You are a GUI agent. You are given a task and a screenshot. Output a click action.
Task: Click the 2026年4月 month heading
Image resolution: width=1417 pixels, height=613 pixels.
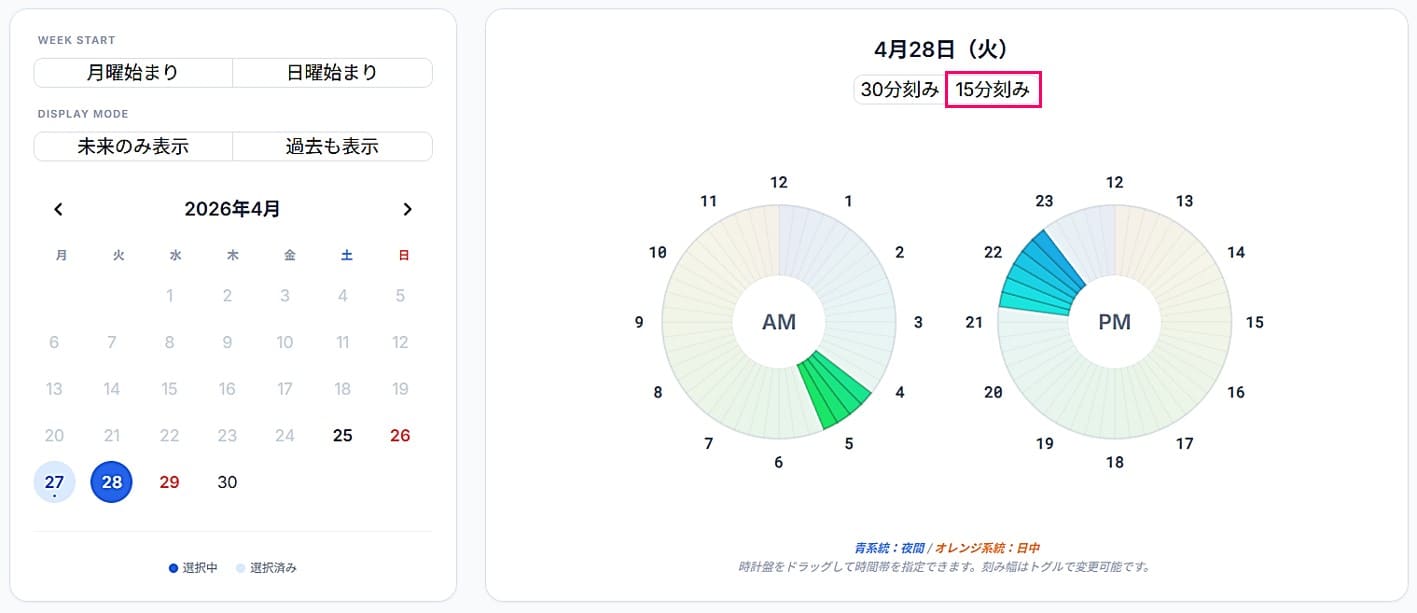point(232,209)
